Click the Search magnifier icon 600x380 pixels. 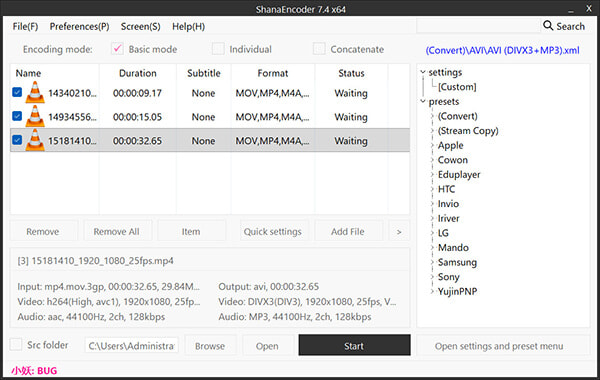pyautogui.click(x=548, y=26)
